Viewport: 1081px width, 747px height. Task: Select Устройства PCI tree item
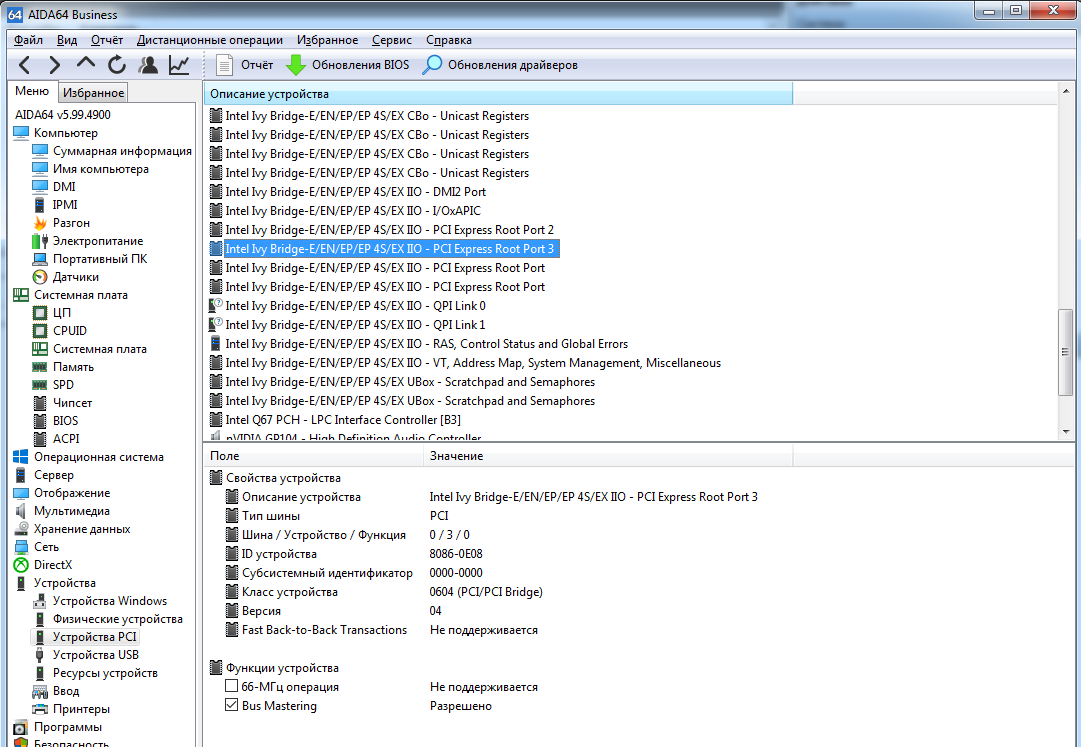click(94, 637)
